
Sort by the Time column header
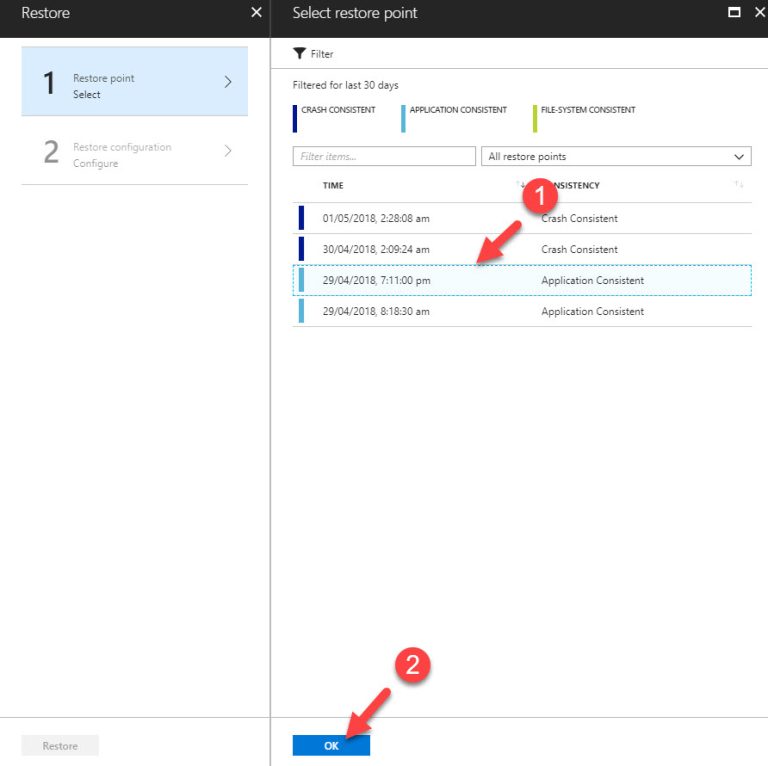click(333, 185)
